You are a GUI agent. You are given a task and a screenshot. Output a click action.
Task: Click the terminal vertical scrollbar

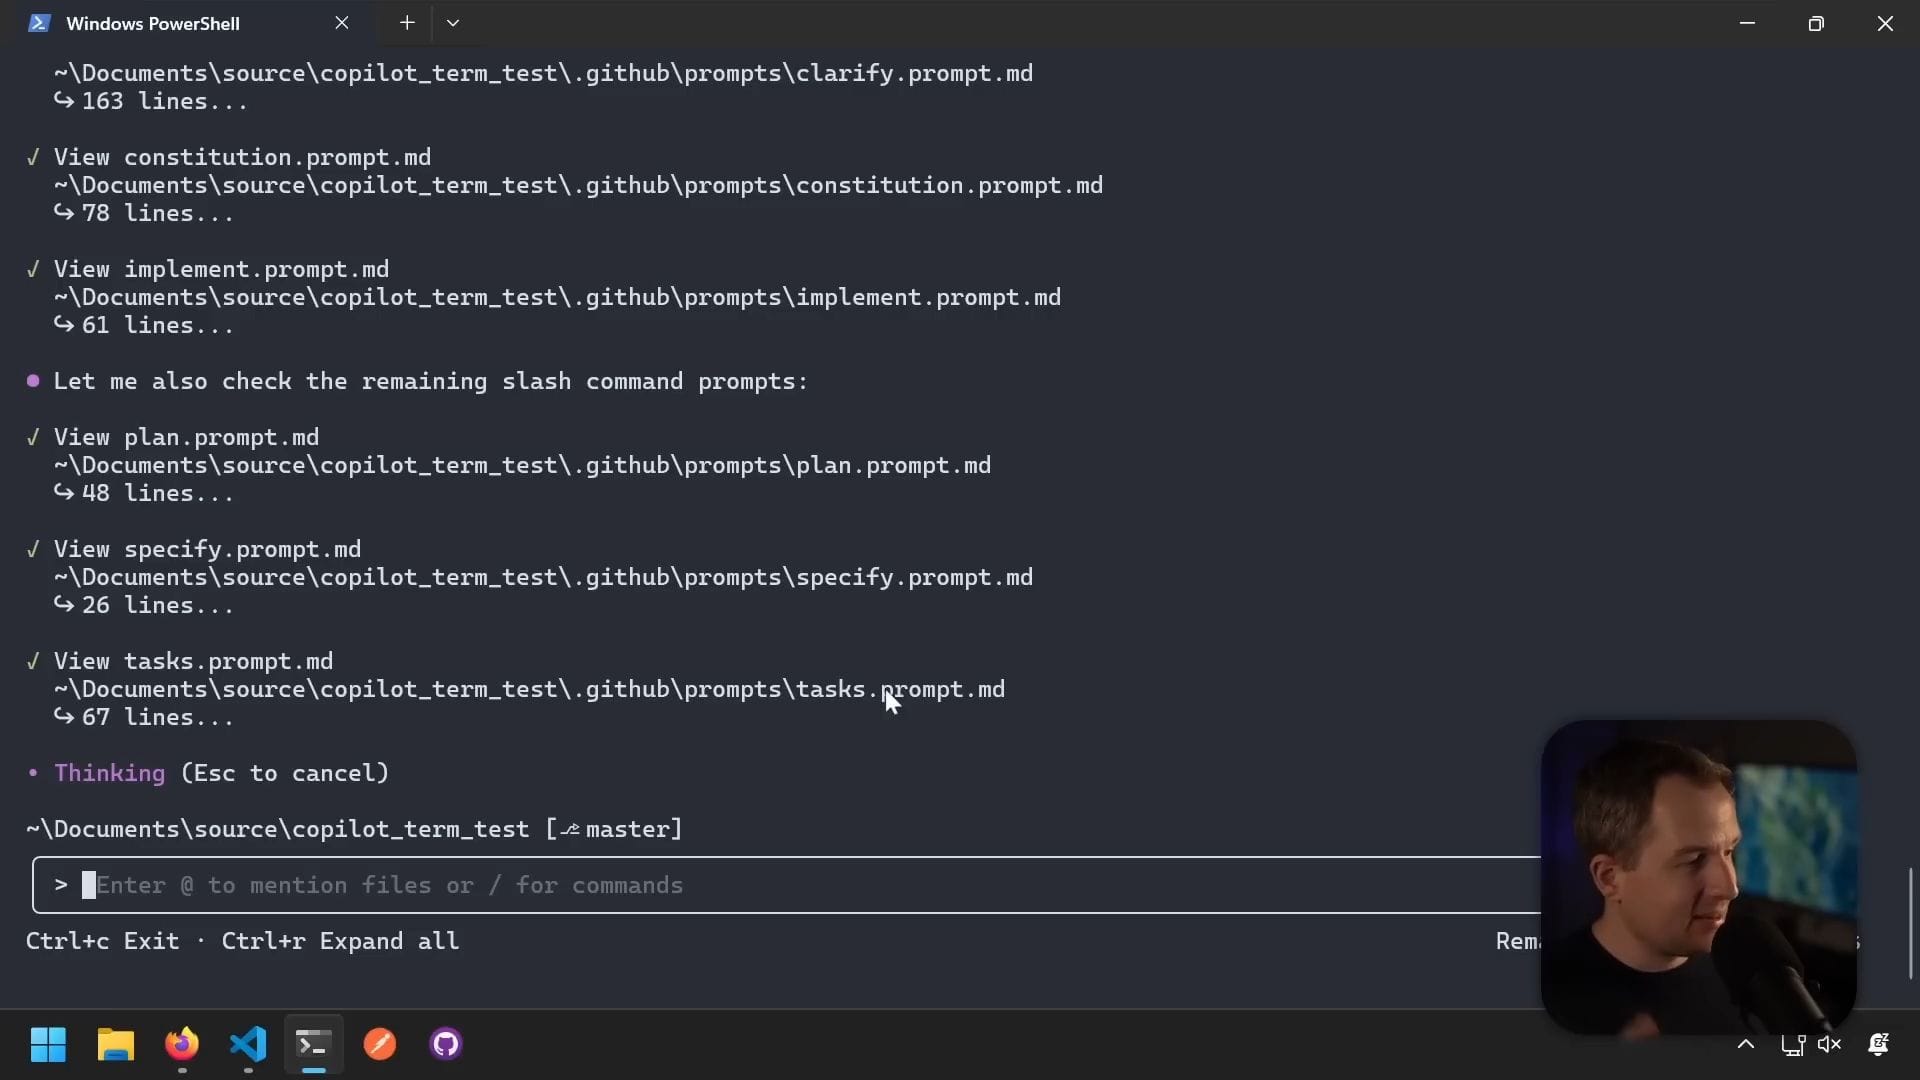pyautogui.click(x=1910, y=922)
